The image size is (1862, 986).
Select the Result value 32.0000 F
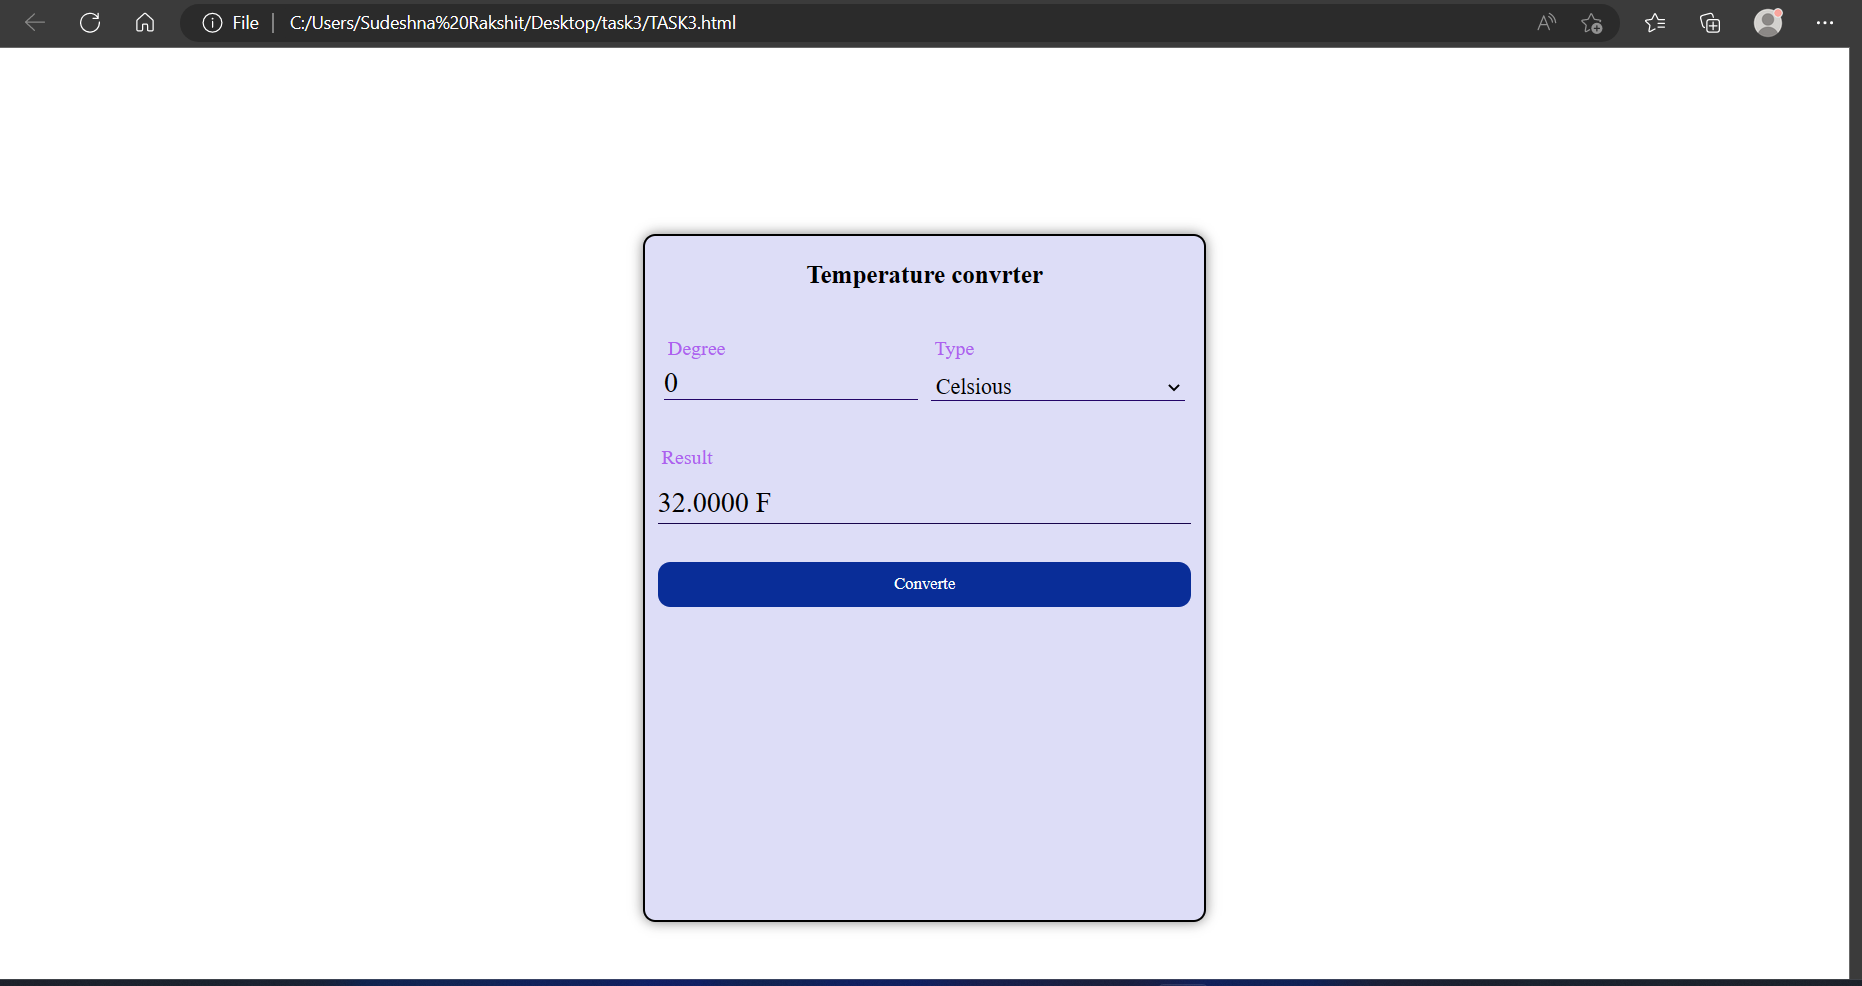[713, 503]
